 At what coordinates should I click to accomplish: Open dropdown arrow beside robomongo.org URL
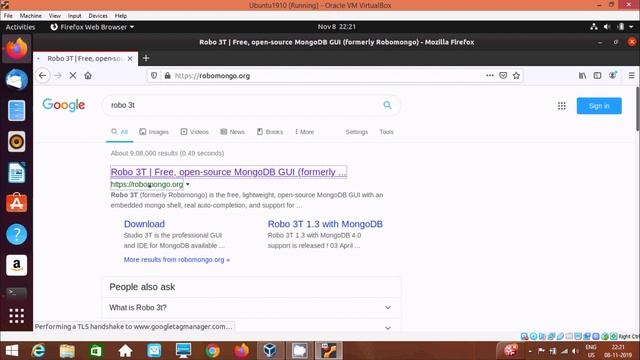tap(188, 184)
